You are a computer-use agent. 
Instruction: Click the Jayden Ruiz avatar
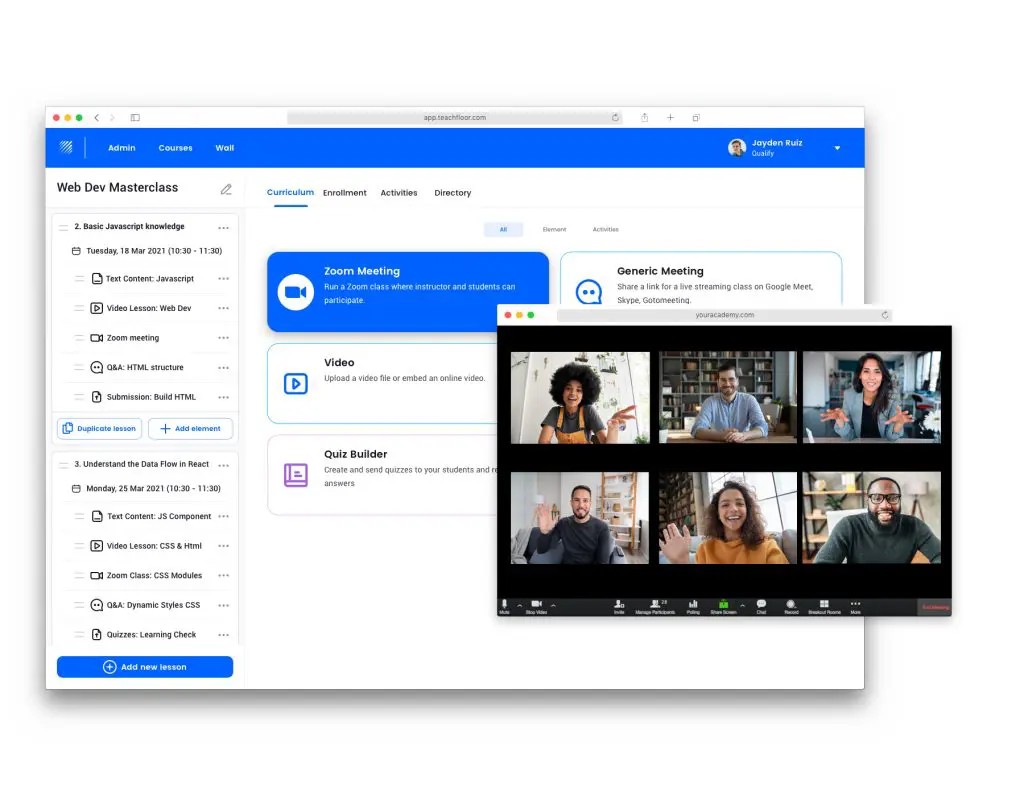(x=737, y=148)
